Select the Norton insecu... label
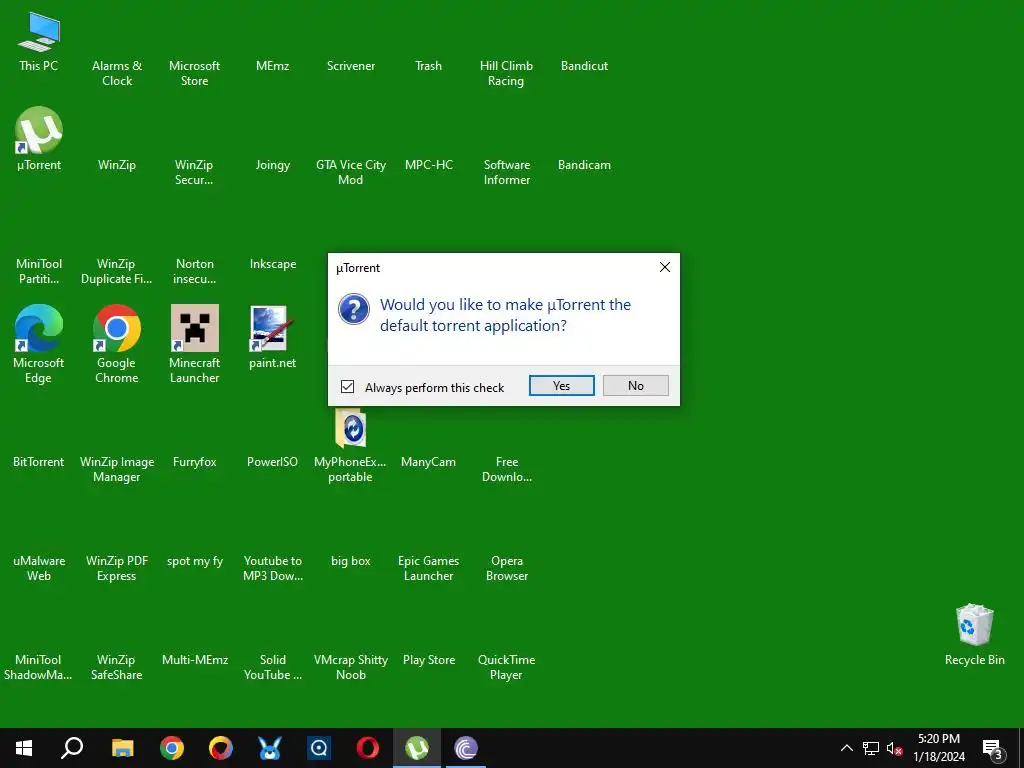 coord(195,271)
